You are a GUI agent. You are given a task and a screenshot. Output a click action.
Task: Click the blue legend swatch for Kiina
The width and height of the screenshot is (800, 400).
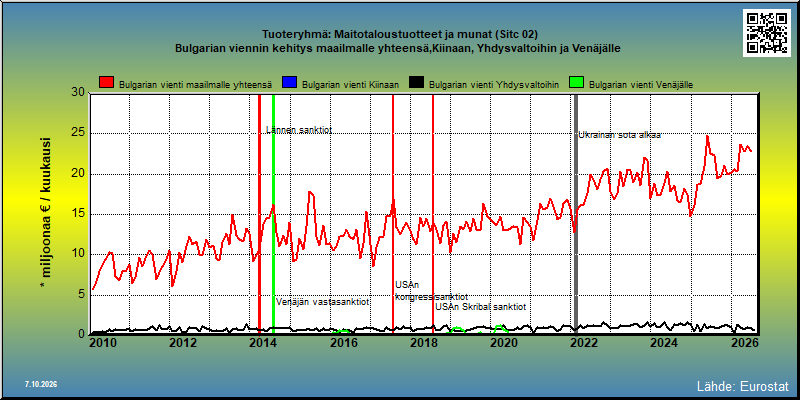pyautogui.click(x=289, y=83)
